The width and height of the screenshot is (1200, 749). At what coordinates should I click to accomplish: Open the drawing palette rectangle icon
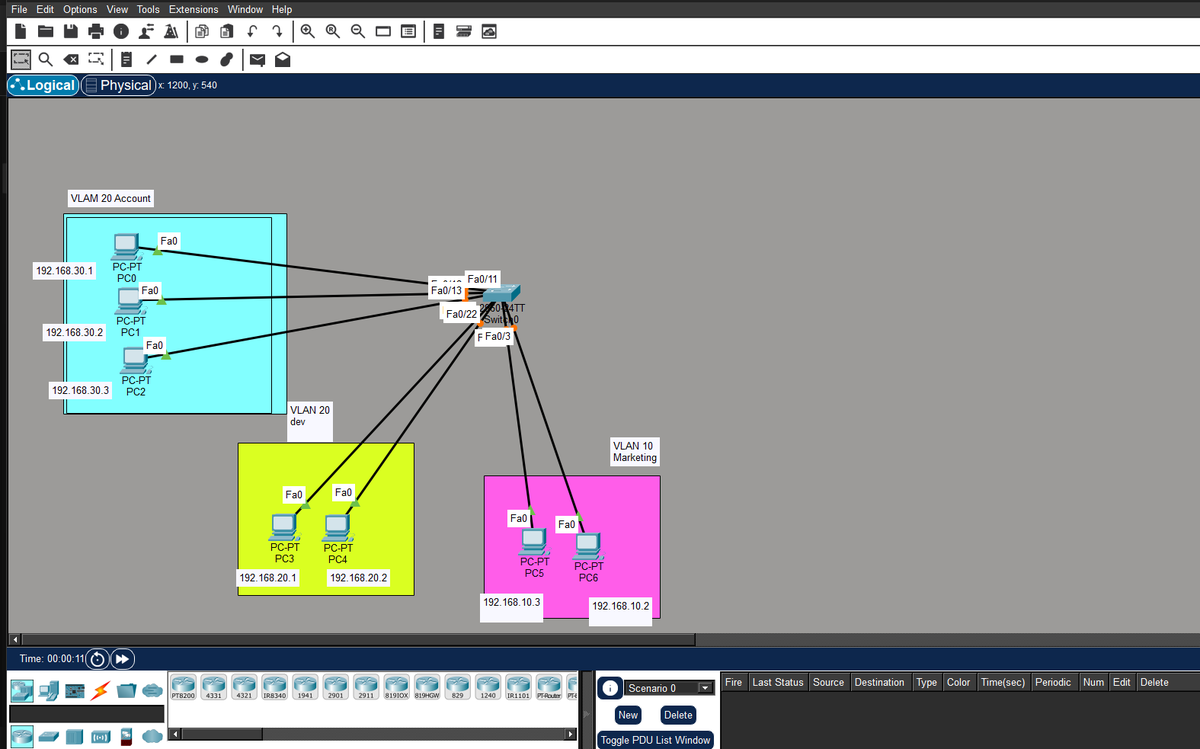click(384, 32)
